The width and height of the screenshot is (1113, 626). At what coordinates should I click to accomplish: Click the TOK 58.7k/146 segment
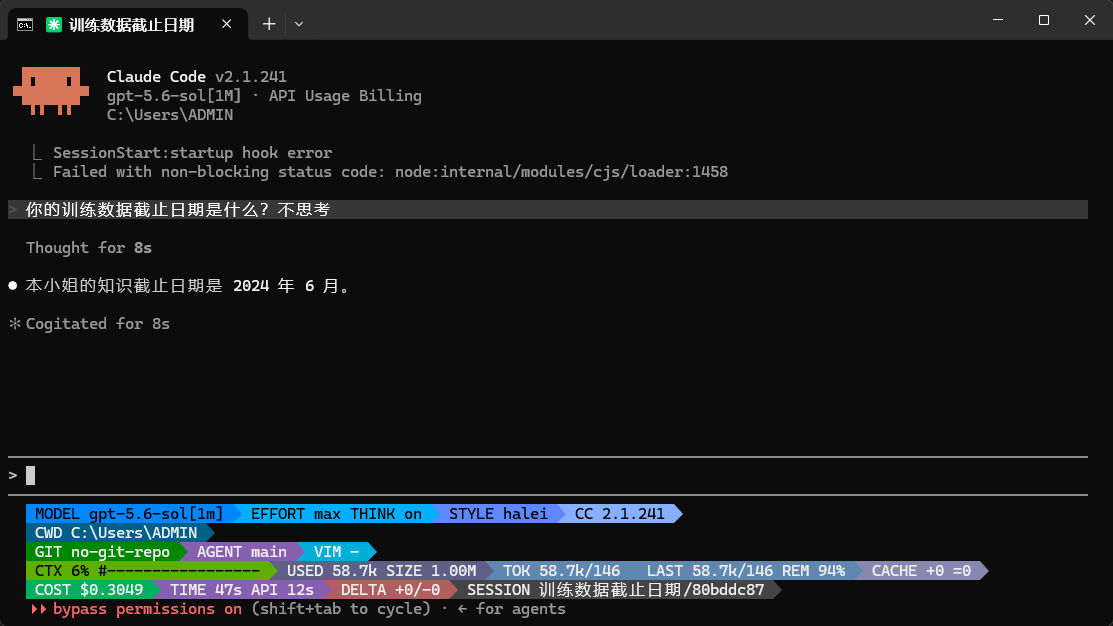coord(561,571)
